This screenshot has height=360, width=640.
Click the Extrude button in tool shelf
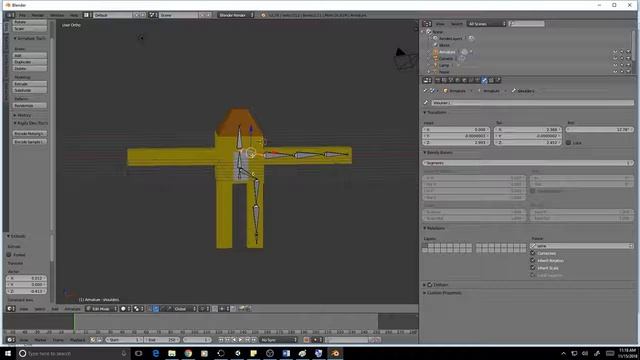click(30, 84)
